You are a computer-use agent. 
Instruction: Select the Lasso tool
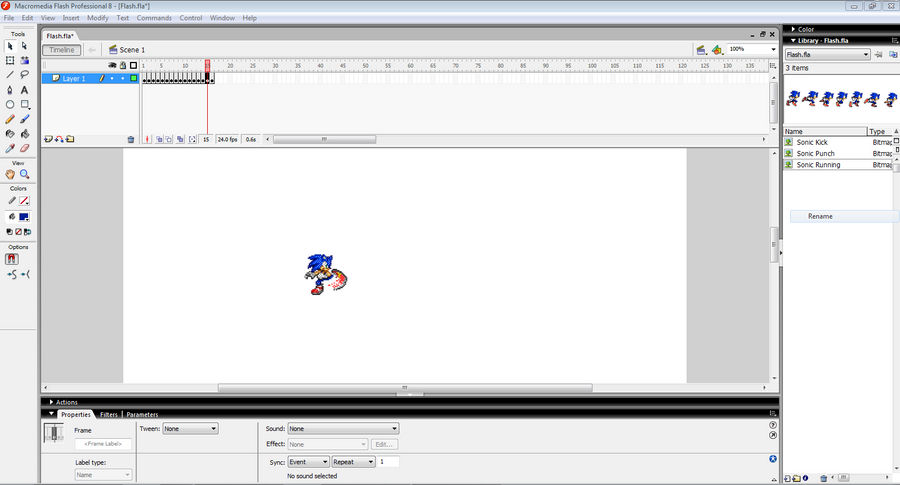[24, 75]
